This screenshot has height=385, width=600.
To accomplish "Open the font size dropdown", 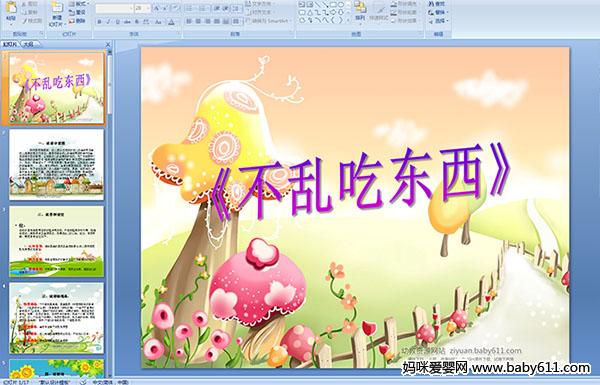I will pyautogui.click(x=148, y=8).
